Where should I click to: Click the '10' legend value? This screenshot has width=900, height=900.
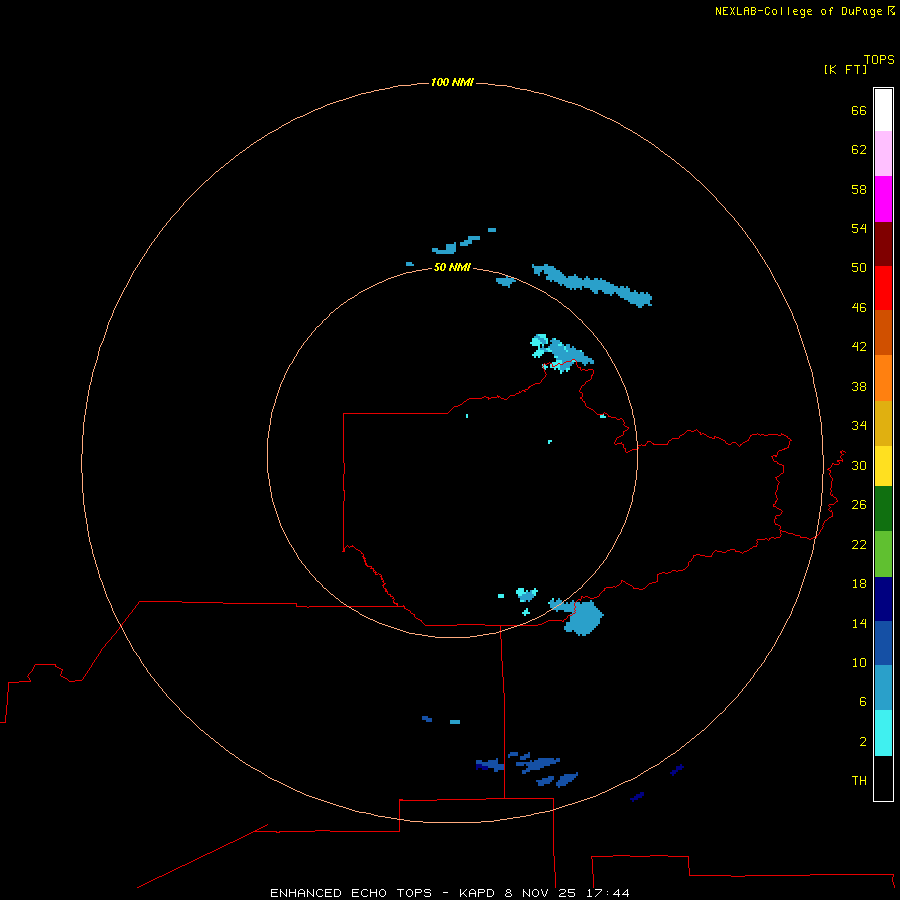[x=859, y=662]
